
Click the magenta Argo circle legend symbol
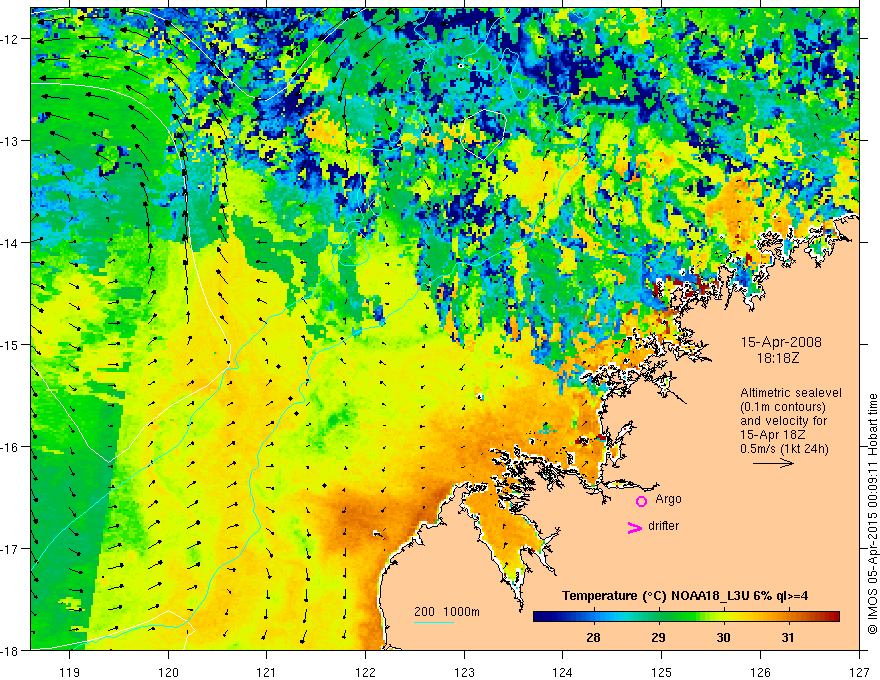(x=641, y=501)
